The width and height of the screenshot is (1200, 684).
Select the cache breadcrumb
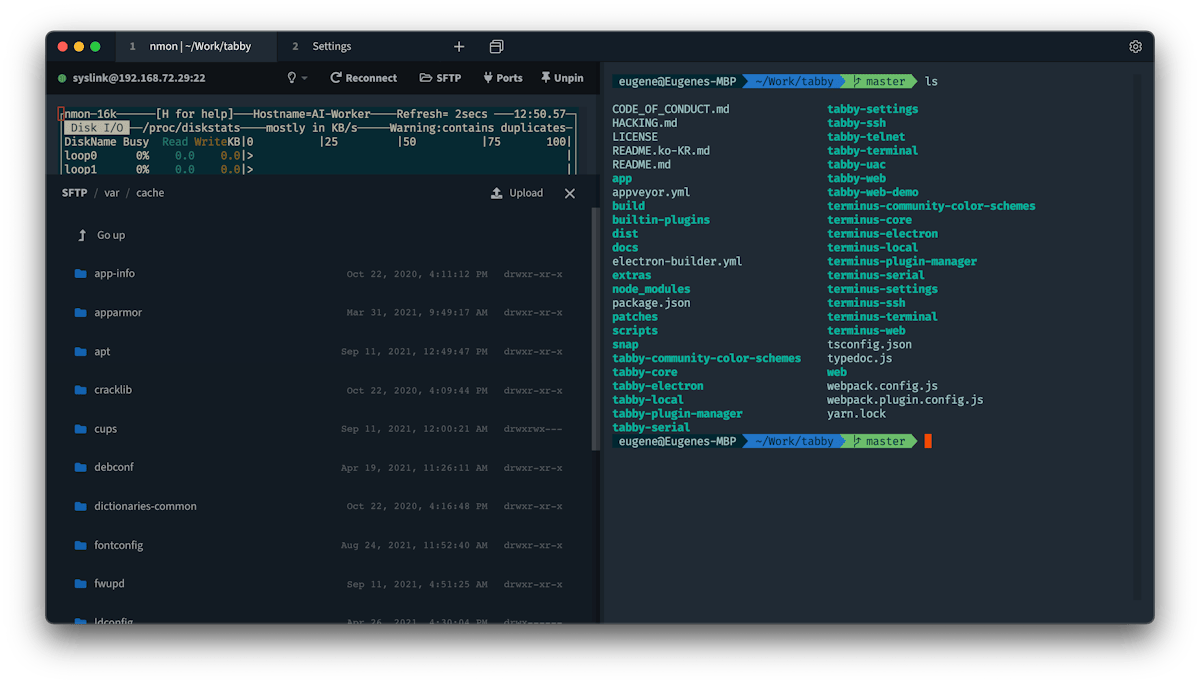point(150,193)
